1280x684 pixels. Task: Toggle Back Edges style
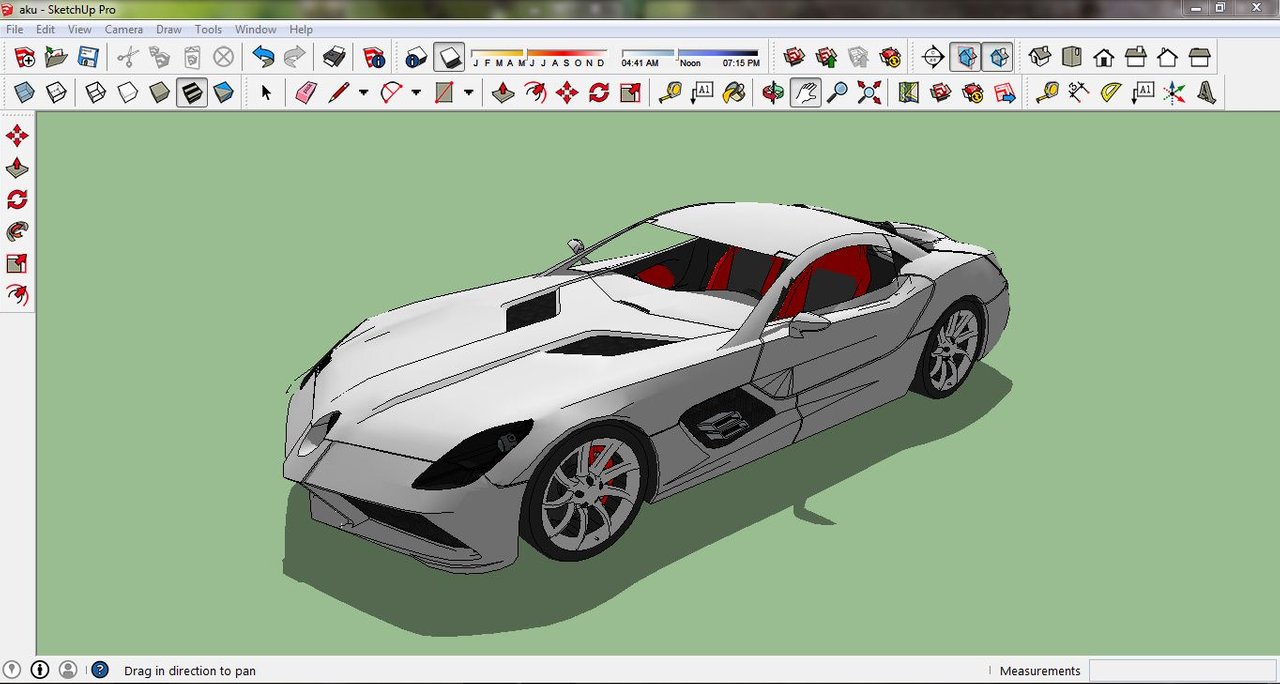pyautogui.click(x=56, y=93)
